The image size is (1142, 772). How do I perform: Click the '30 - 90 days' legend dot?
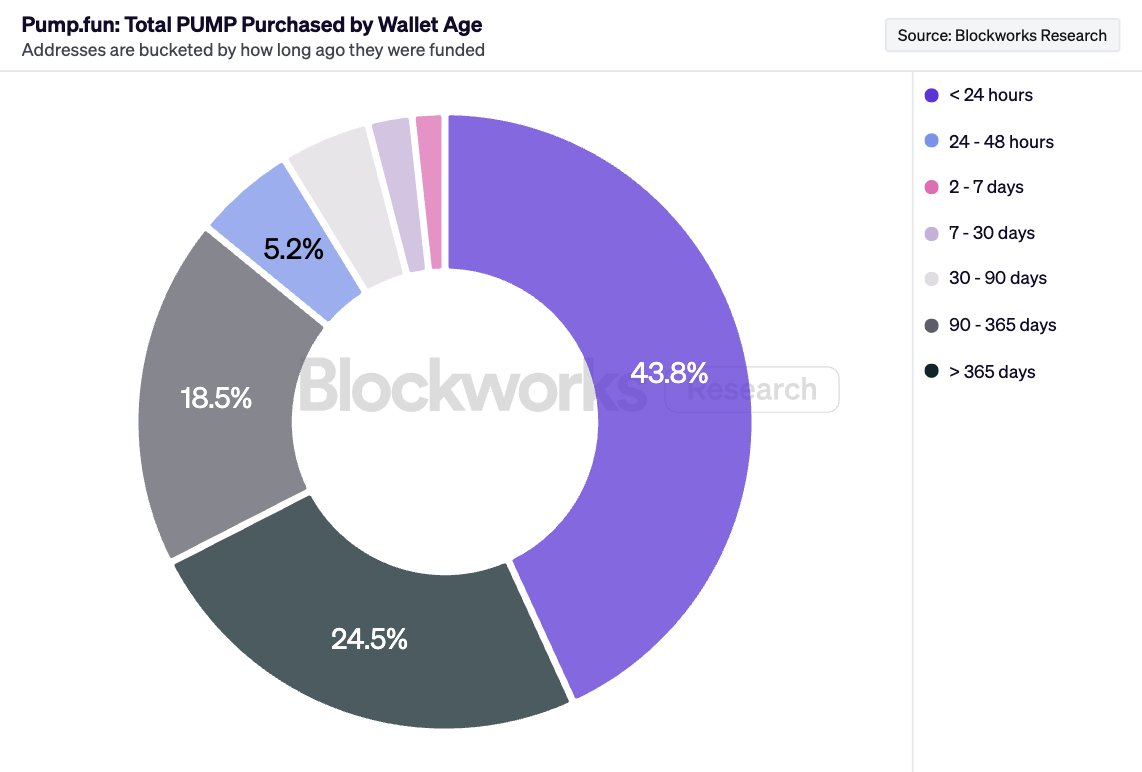tap(932, 279)
